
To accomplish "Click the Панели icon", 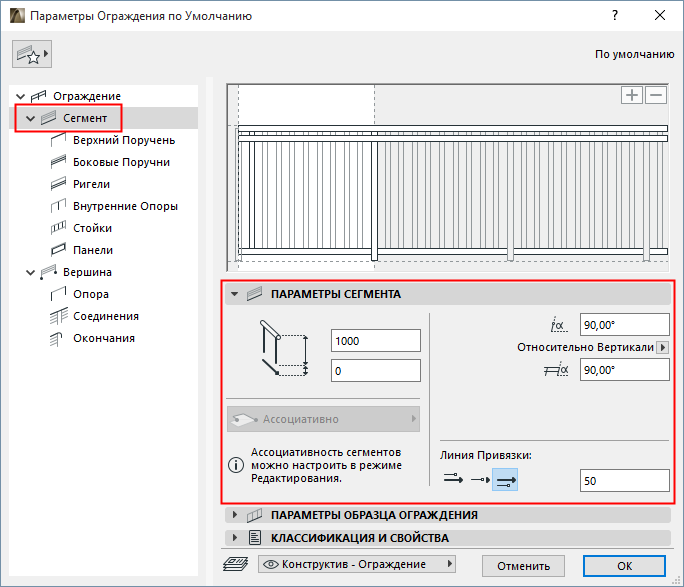I will 58,250.
